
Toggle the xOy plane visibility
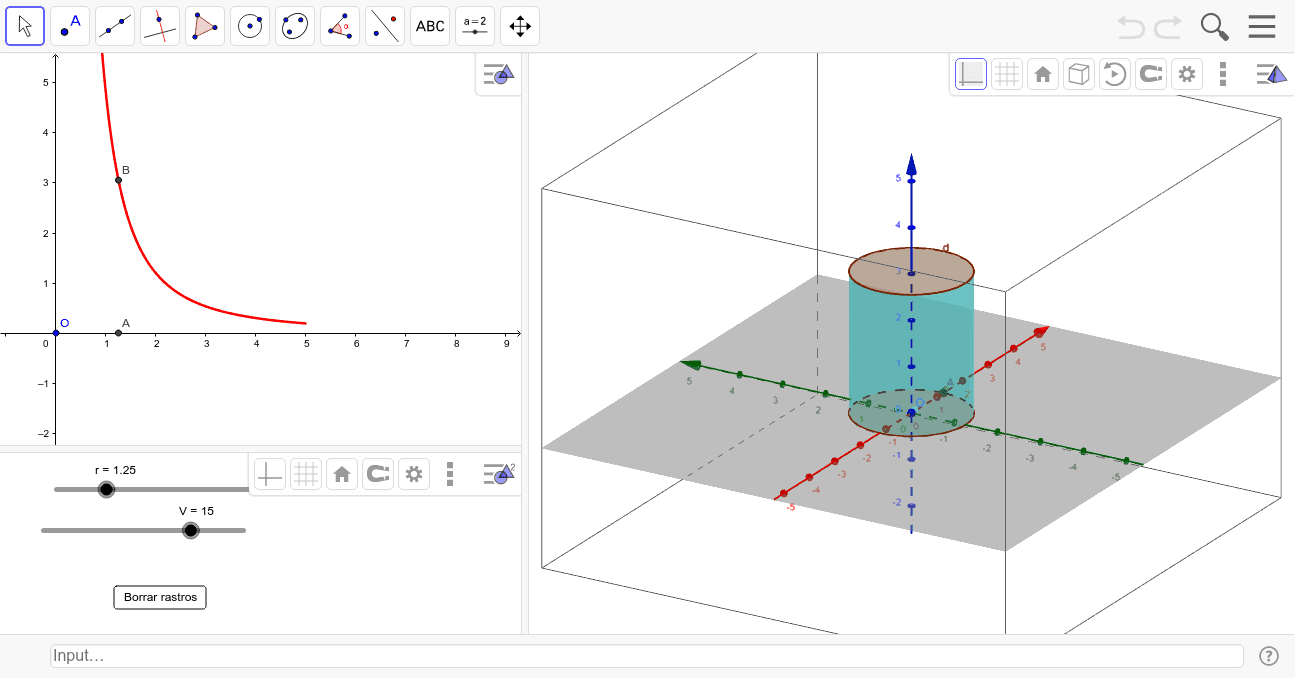[970, 73]
